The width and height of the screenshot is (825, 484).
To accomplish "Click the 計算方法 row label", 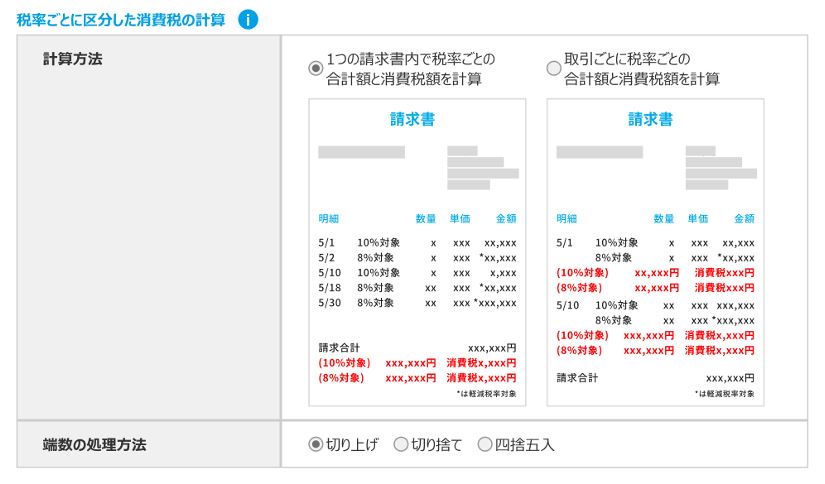I will pos(73,59).
